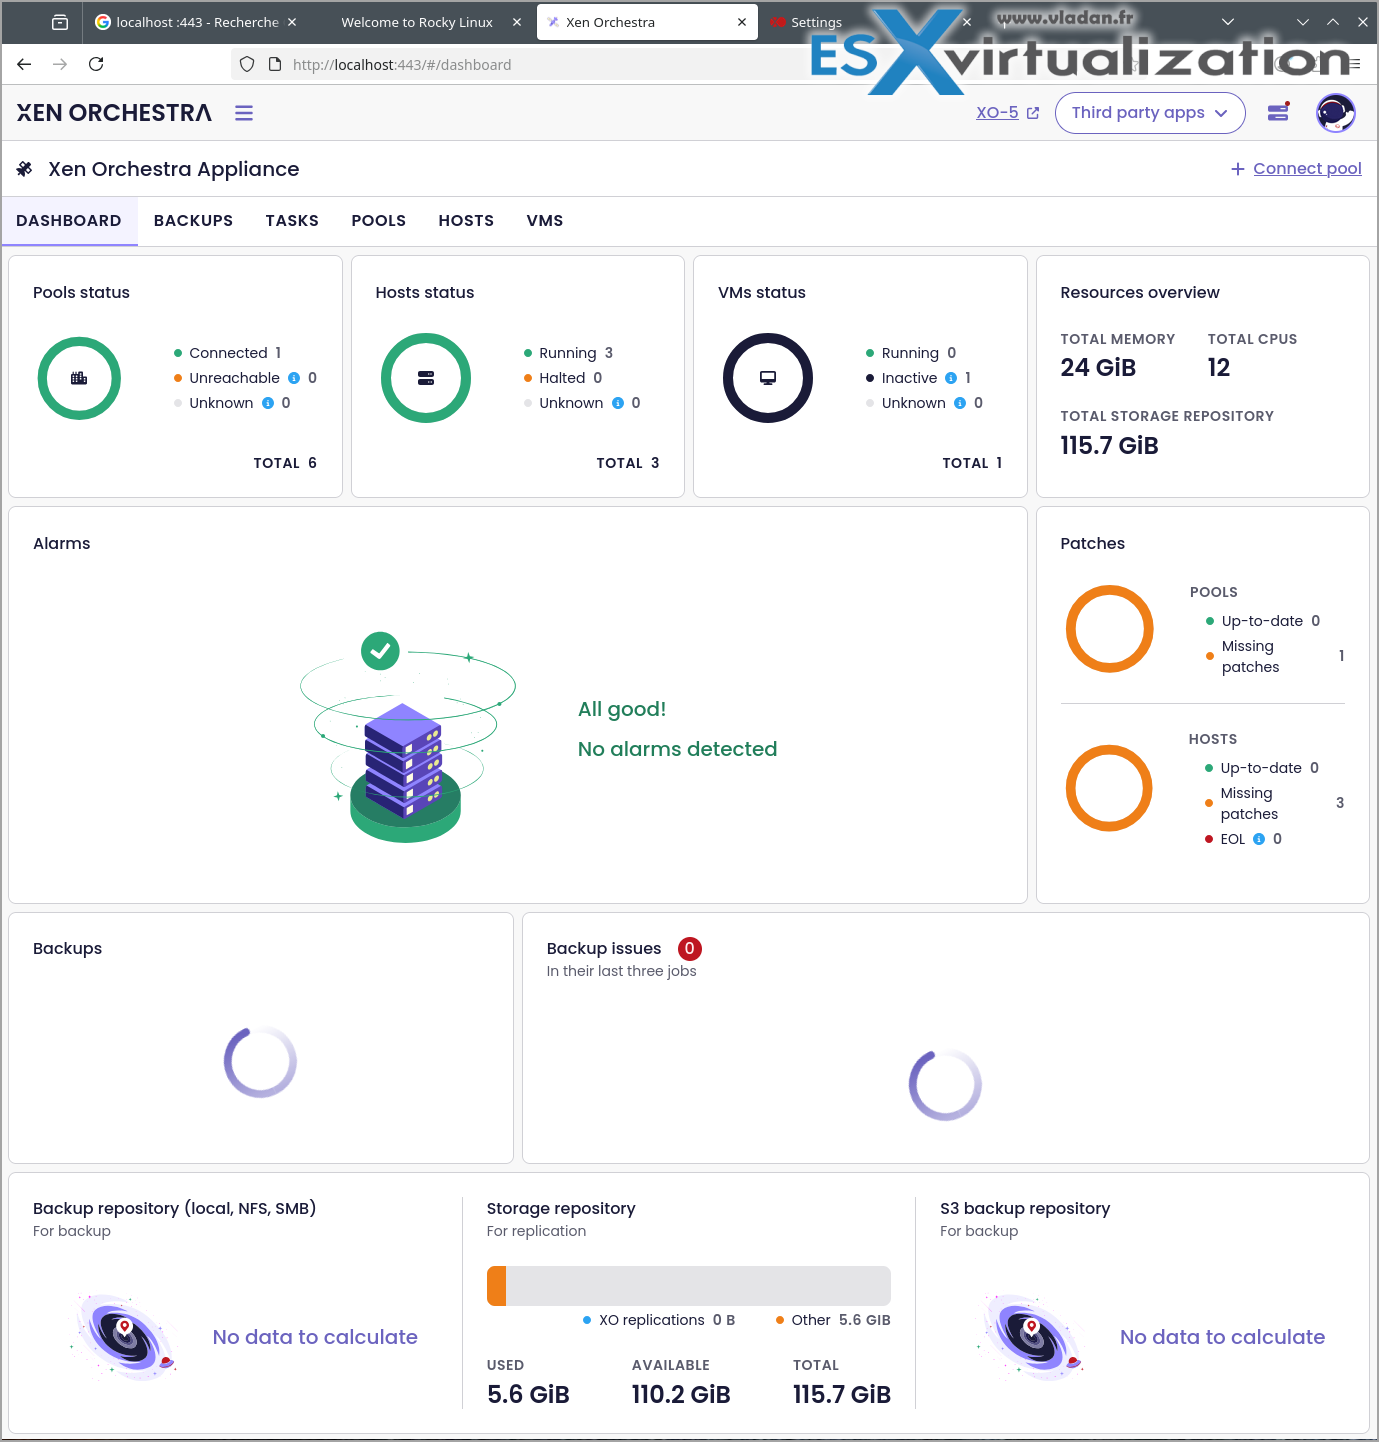Click the info icon next to Inactive VMs
Screen dimensions: 1379x1442
pos(951,378)
